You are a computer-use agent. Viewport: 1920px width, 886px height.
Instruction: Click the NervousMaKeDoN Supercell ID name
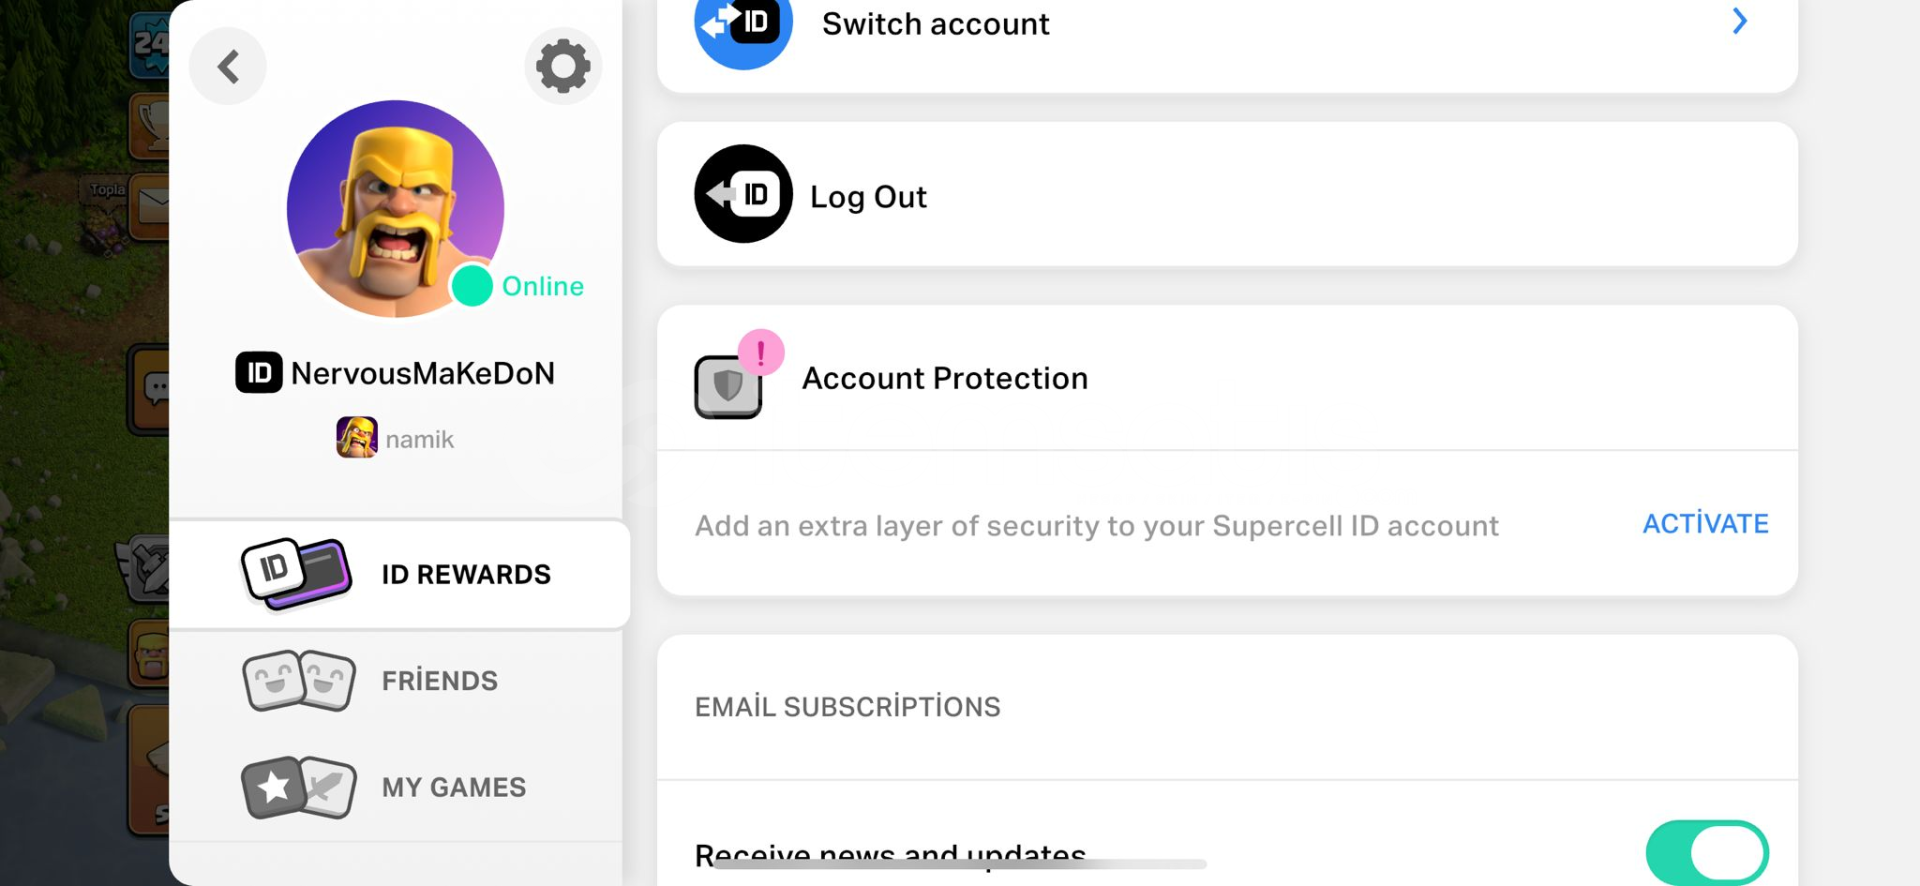pyautogui.click(x=422, y=373)
